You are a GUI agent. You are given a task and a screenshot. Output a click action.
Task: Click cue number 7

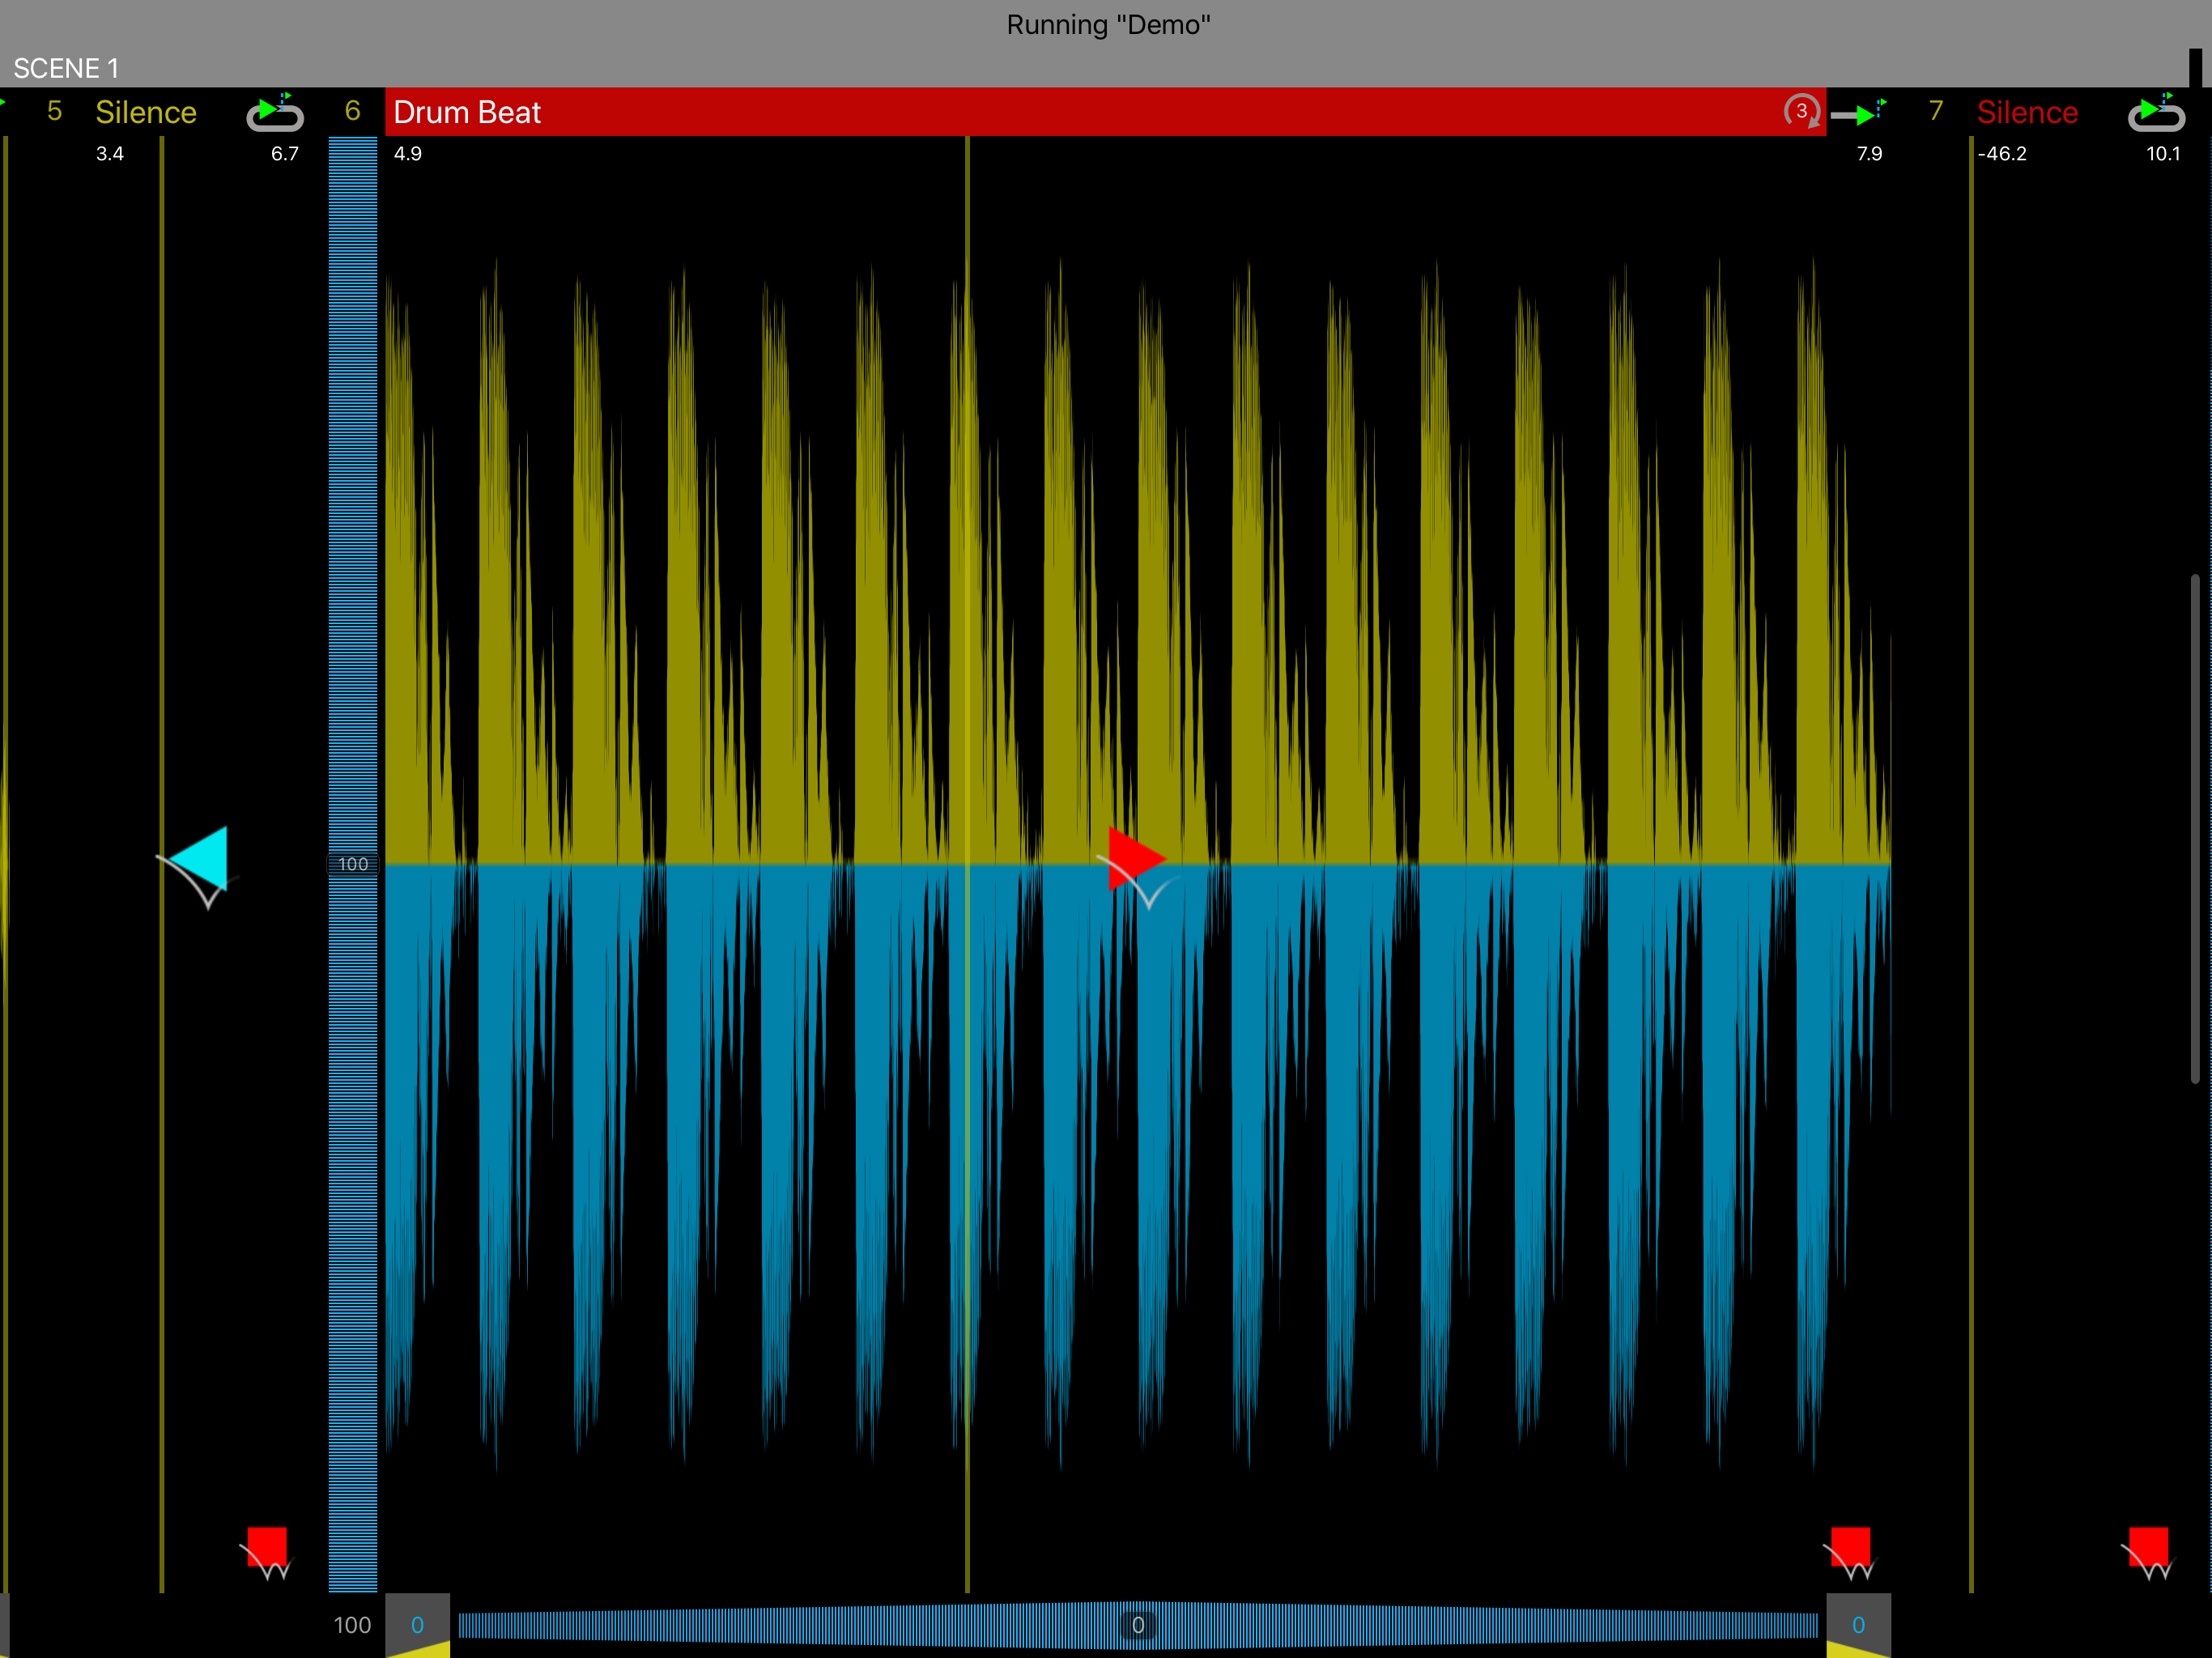click(x=1936, y=111)
